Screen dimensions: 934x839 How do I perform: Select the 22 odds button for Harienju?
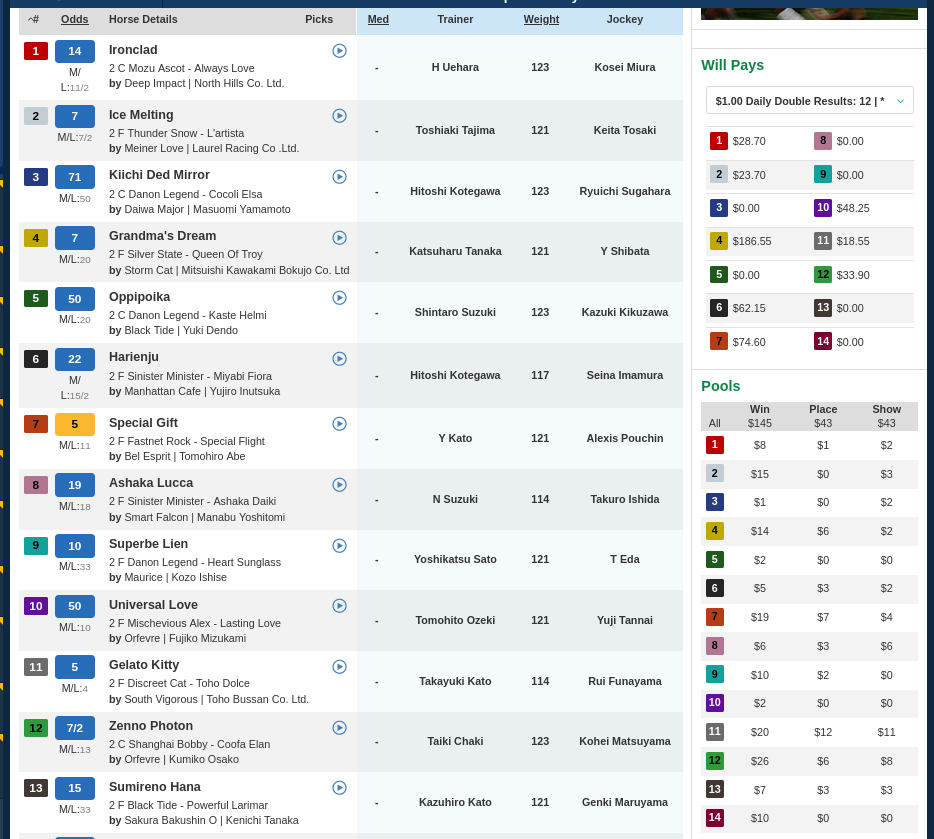click(74, 359)
